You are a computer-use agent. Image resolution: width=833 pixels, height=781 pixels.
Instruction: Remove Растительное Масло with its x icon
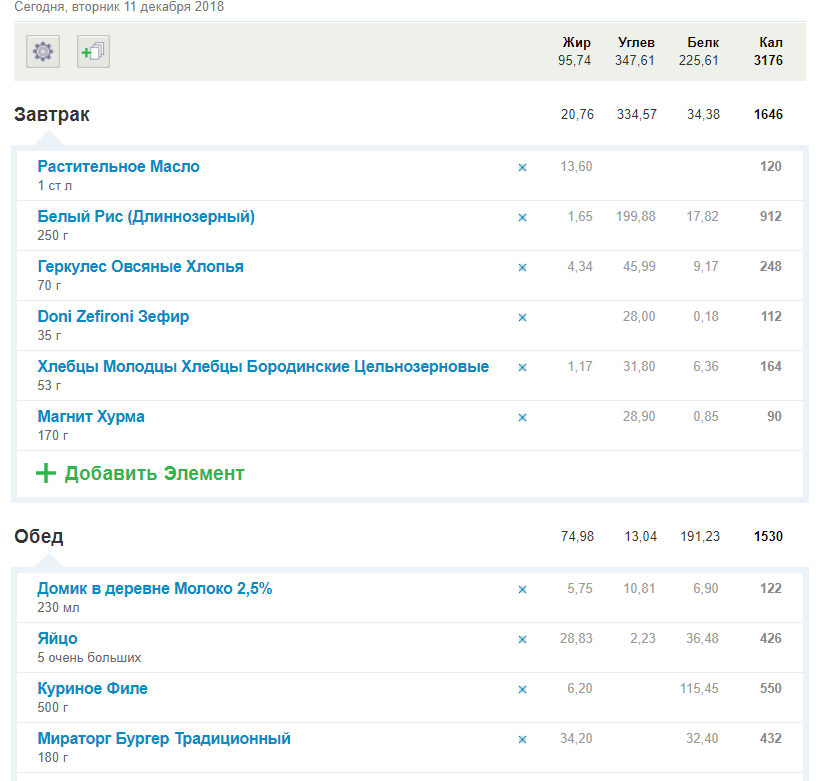point(522,167)
